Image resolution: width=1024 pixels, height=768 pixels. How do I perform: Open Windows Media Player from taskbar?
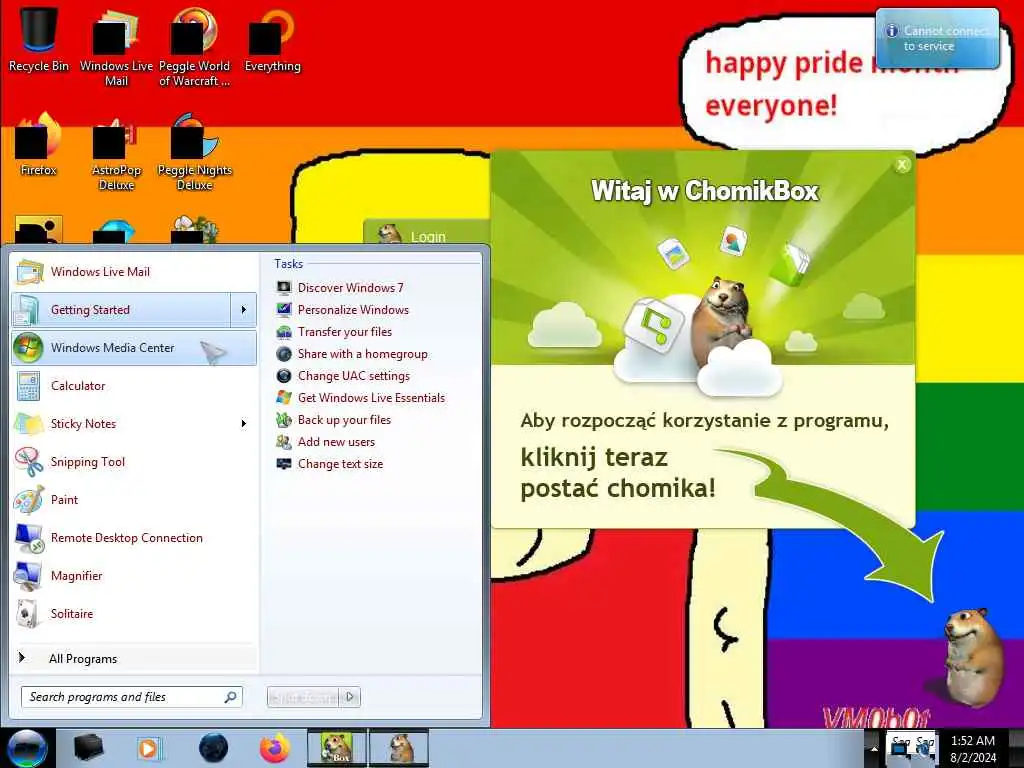[149, 748]
